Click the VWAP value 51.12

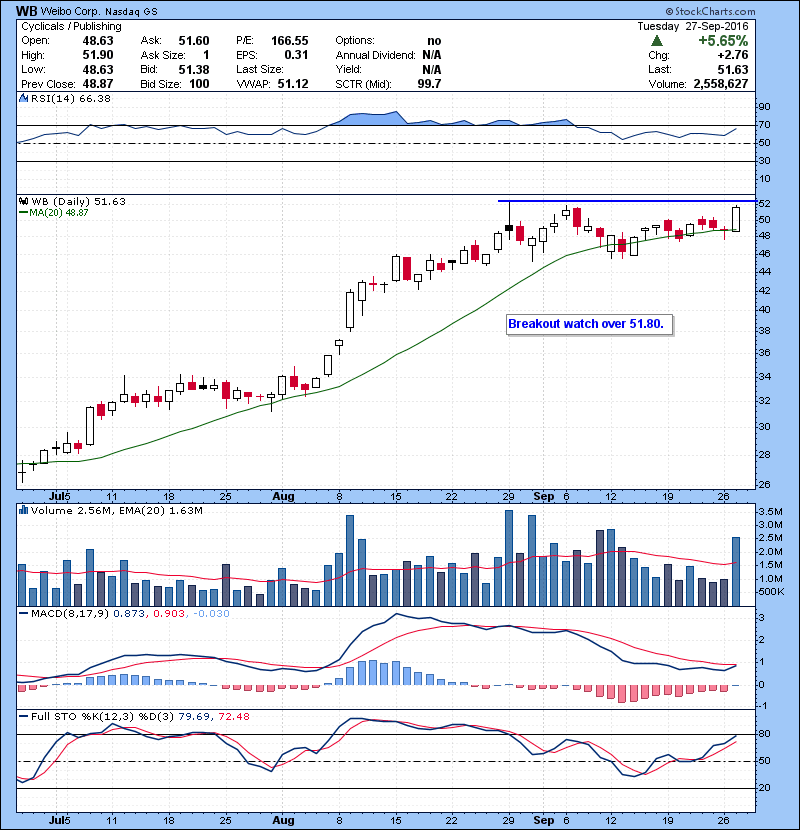293,84
